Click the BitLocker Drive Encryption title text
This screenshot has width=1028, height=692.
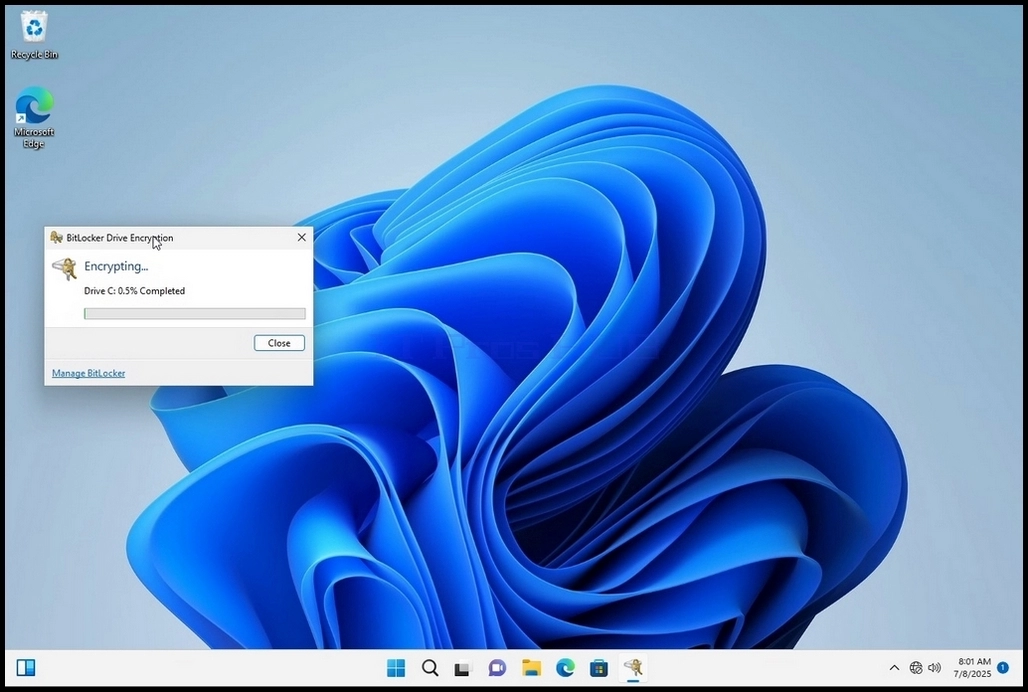[120, 238]
